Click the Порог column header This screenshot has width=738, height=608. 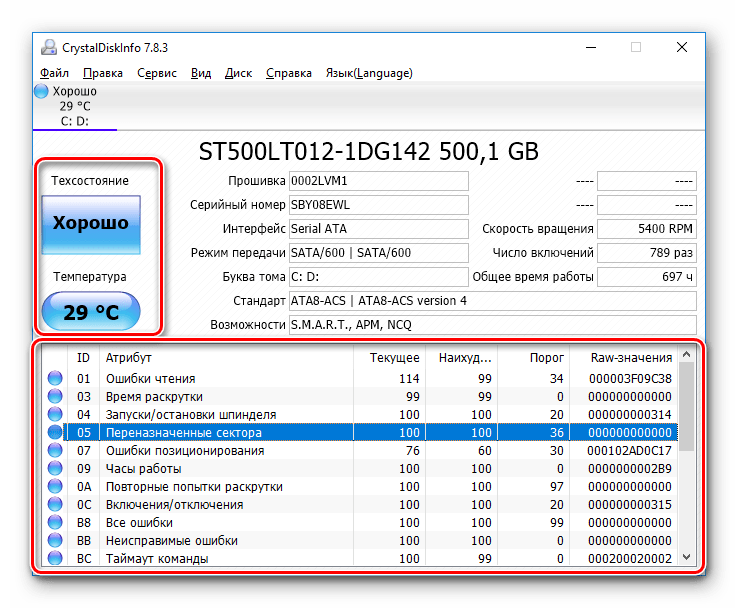[534, 358]
